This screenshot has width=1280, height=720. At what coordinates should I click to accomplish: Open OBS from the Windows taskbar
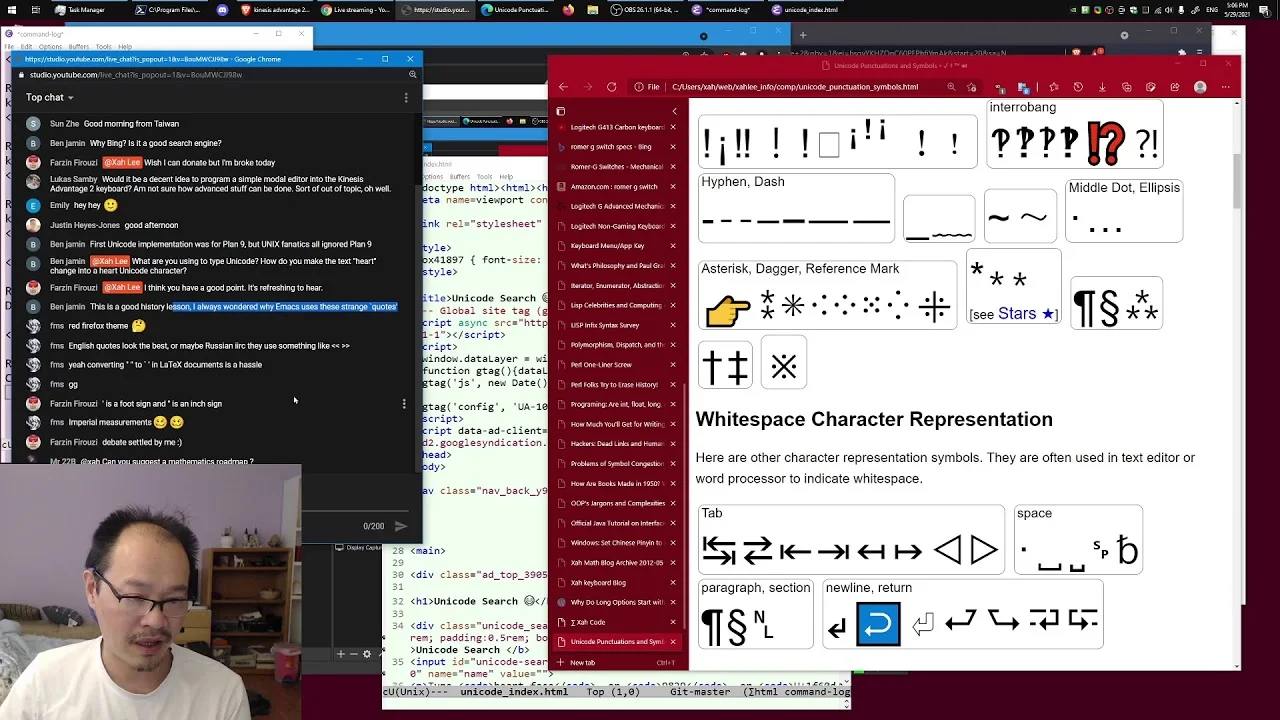pos(614,10)
